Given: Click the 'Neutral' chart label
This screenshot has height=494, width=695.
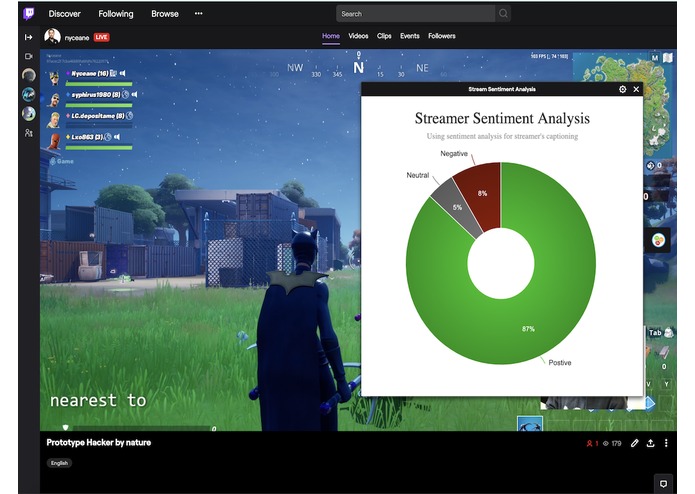Looking at the screenshot, I should (418, 175).
